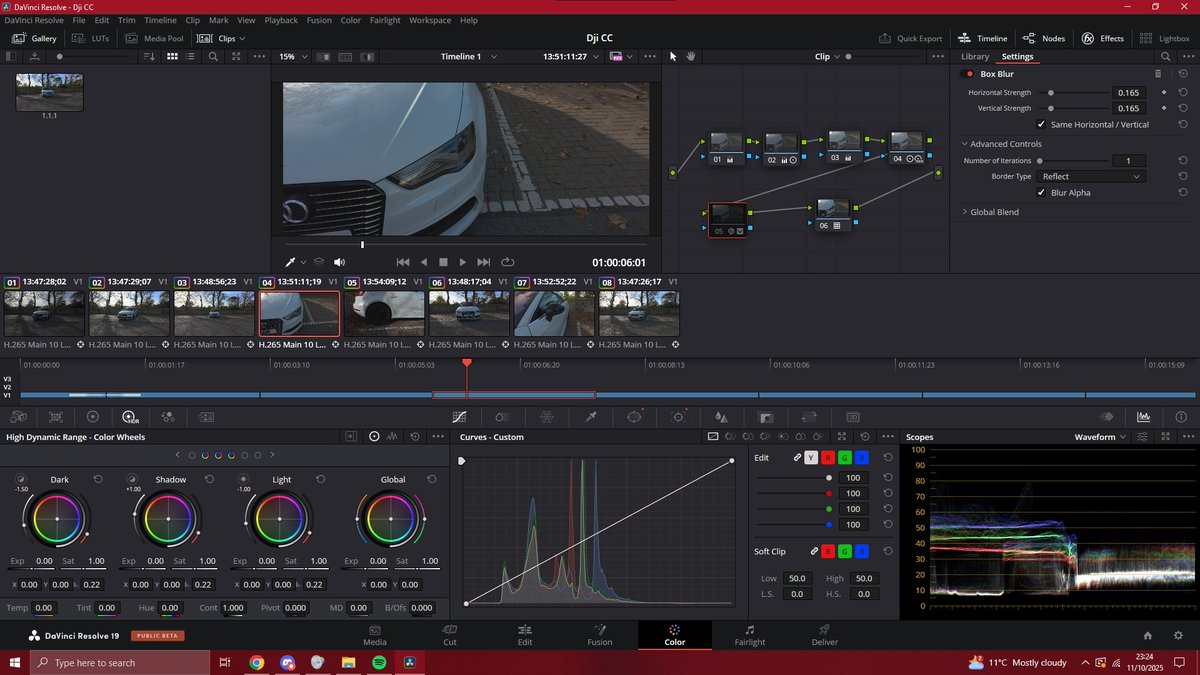Reset the Dark zone color wheel

[x=98, y=479]
